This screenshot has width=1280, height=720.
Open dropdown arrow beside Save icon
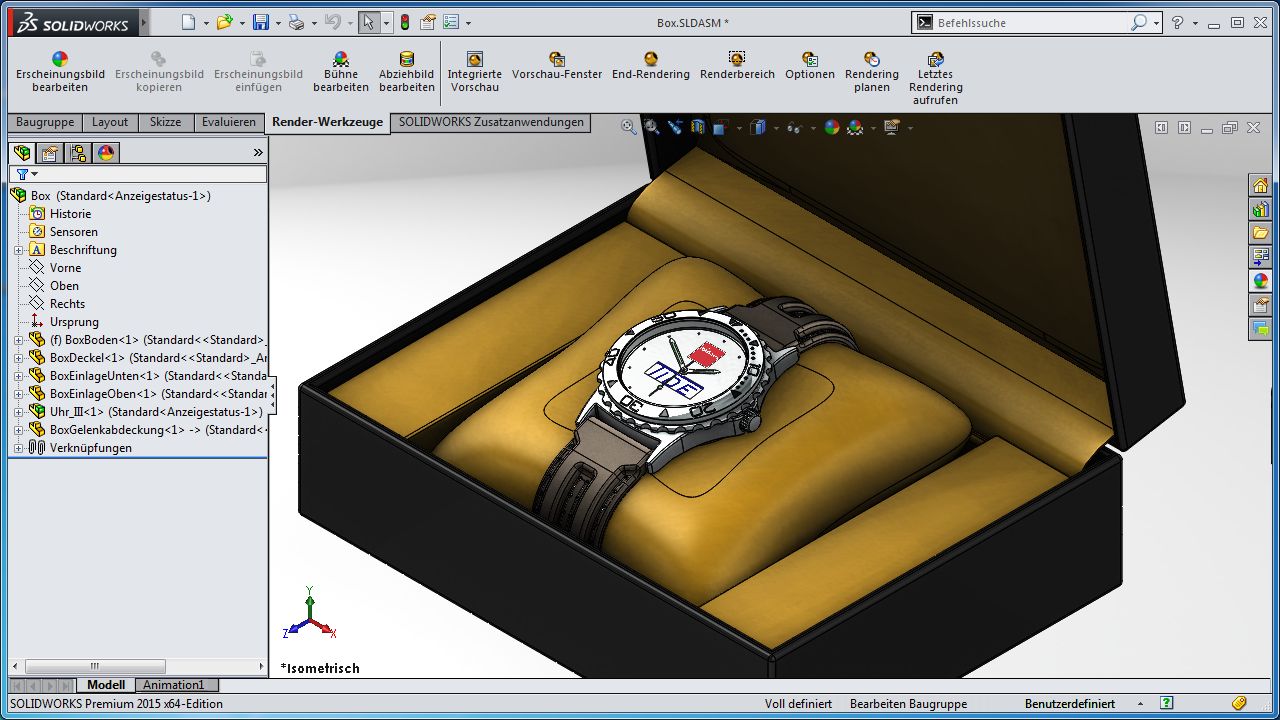[278, 23]
